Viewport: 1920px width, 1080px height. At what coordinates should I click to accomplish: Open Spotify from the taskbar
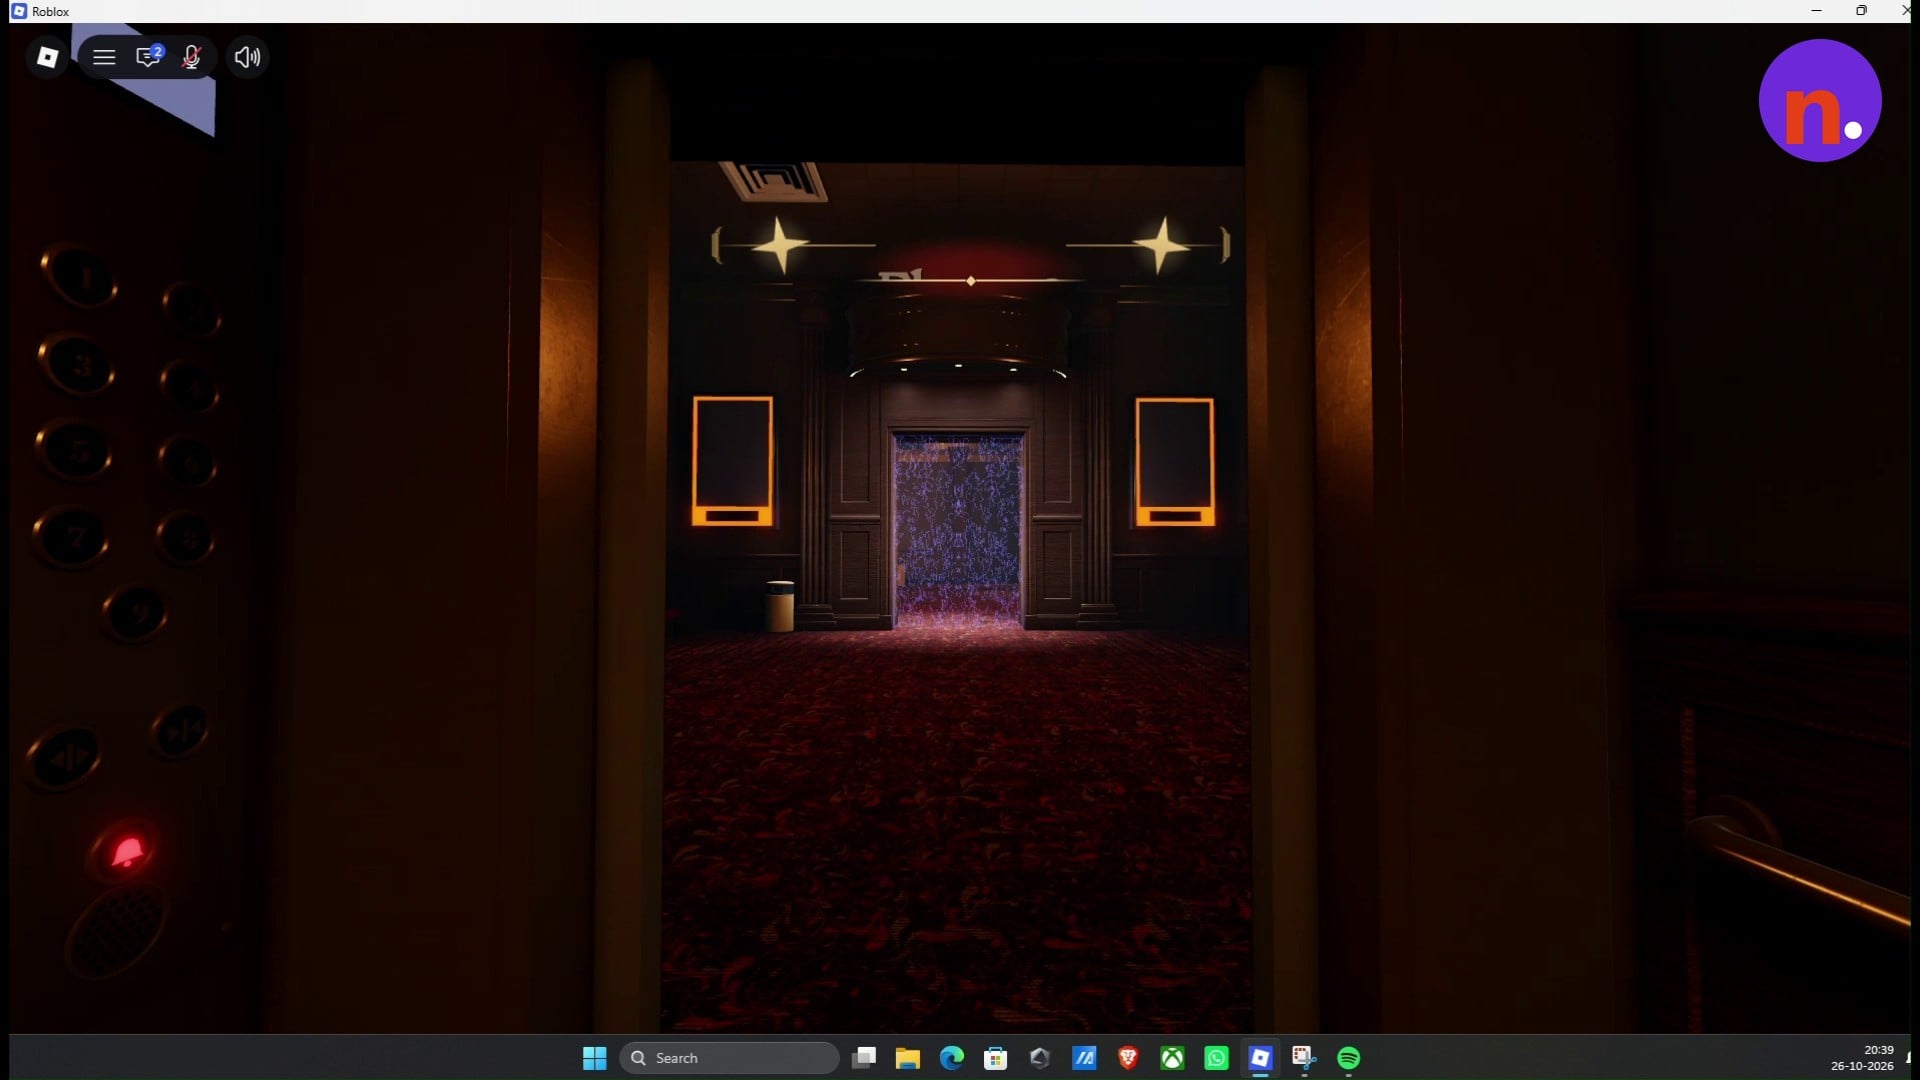click(x=1348, y=1058)
